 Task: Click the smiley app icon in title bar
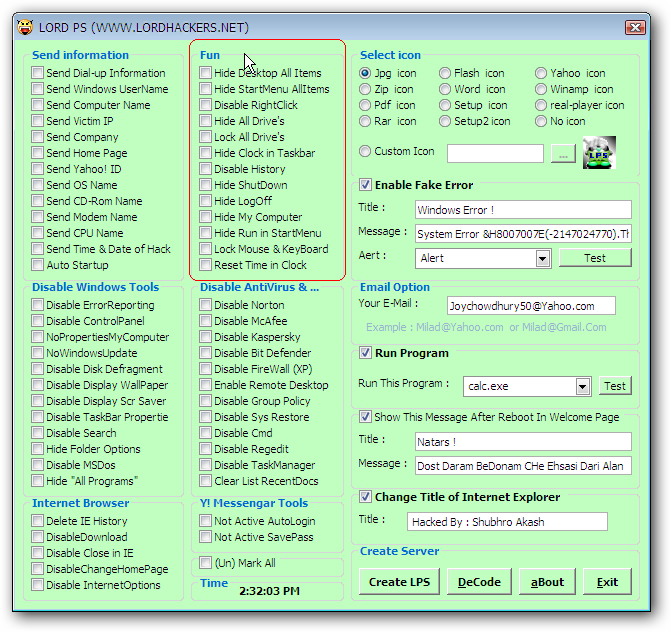[25, 27]
